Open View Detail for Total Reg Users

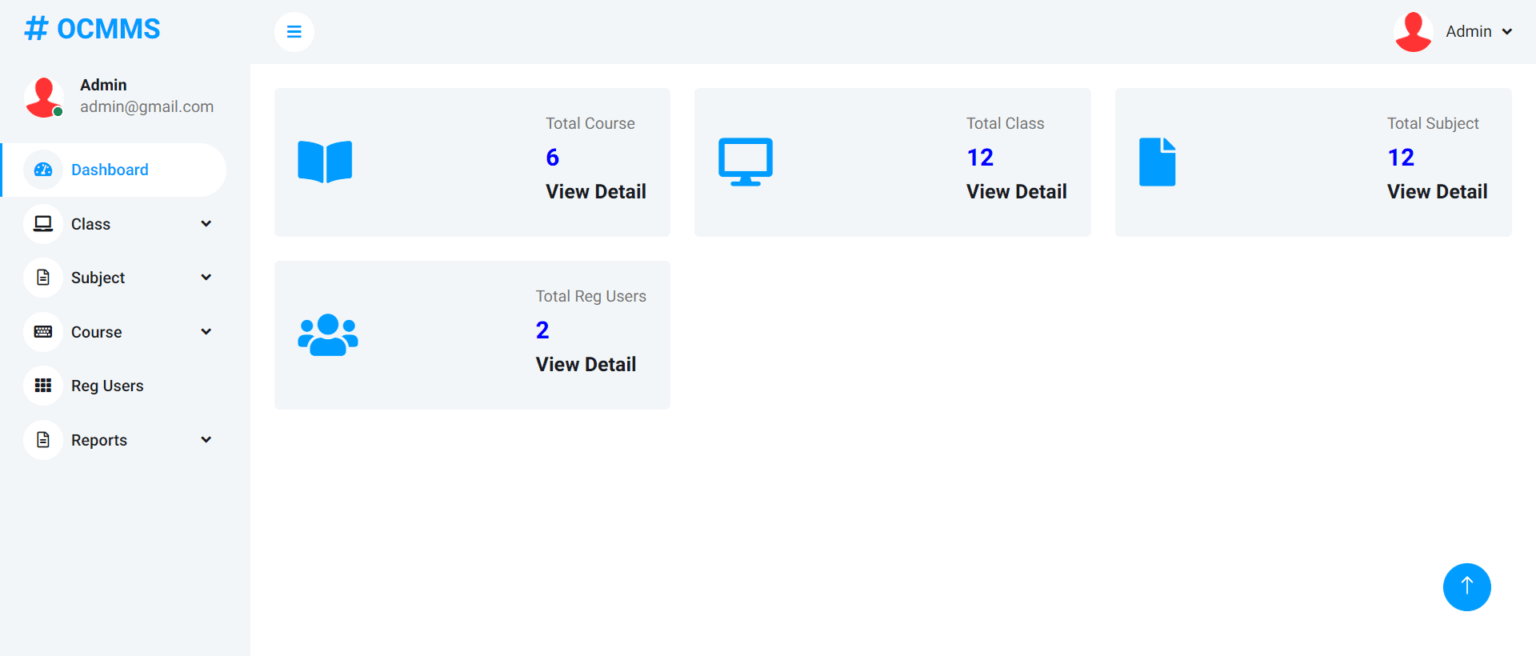585,364
